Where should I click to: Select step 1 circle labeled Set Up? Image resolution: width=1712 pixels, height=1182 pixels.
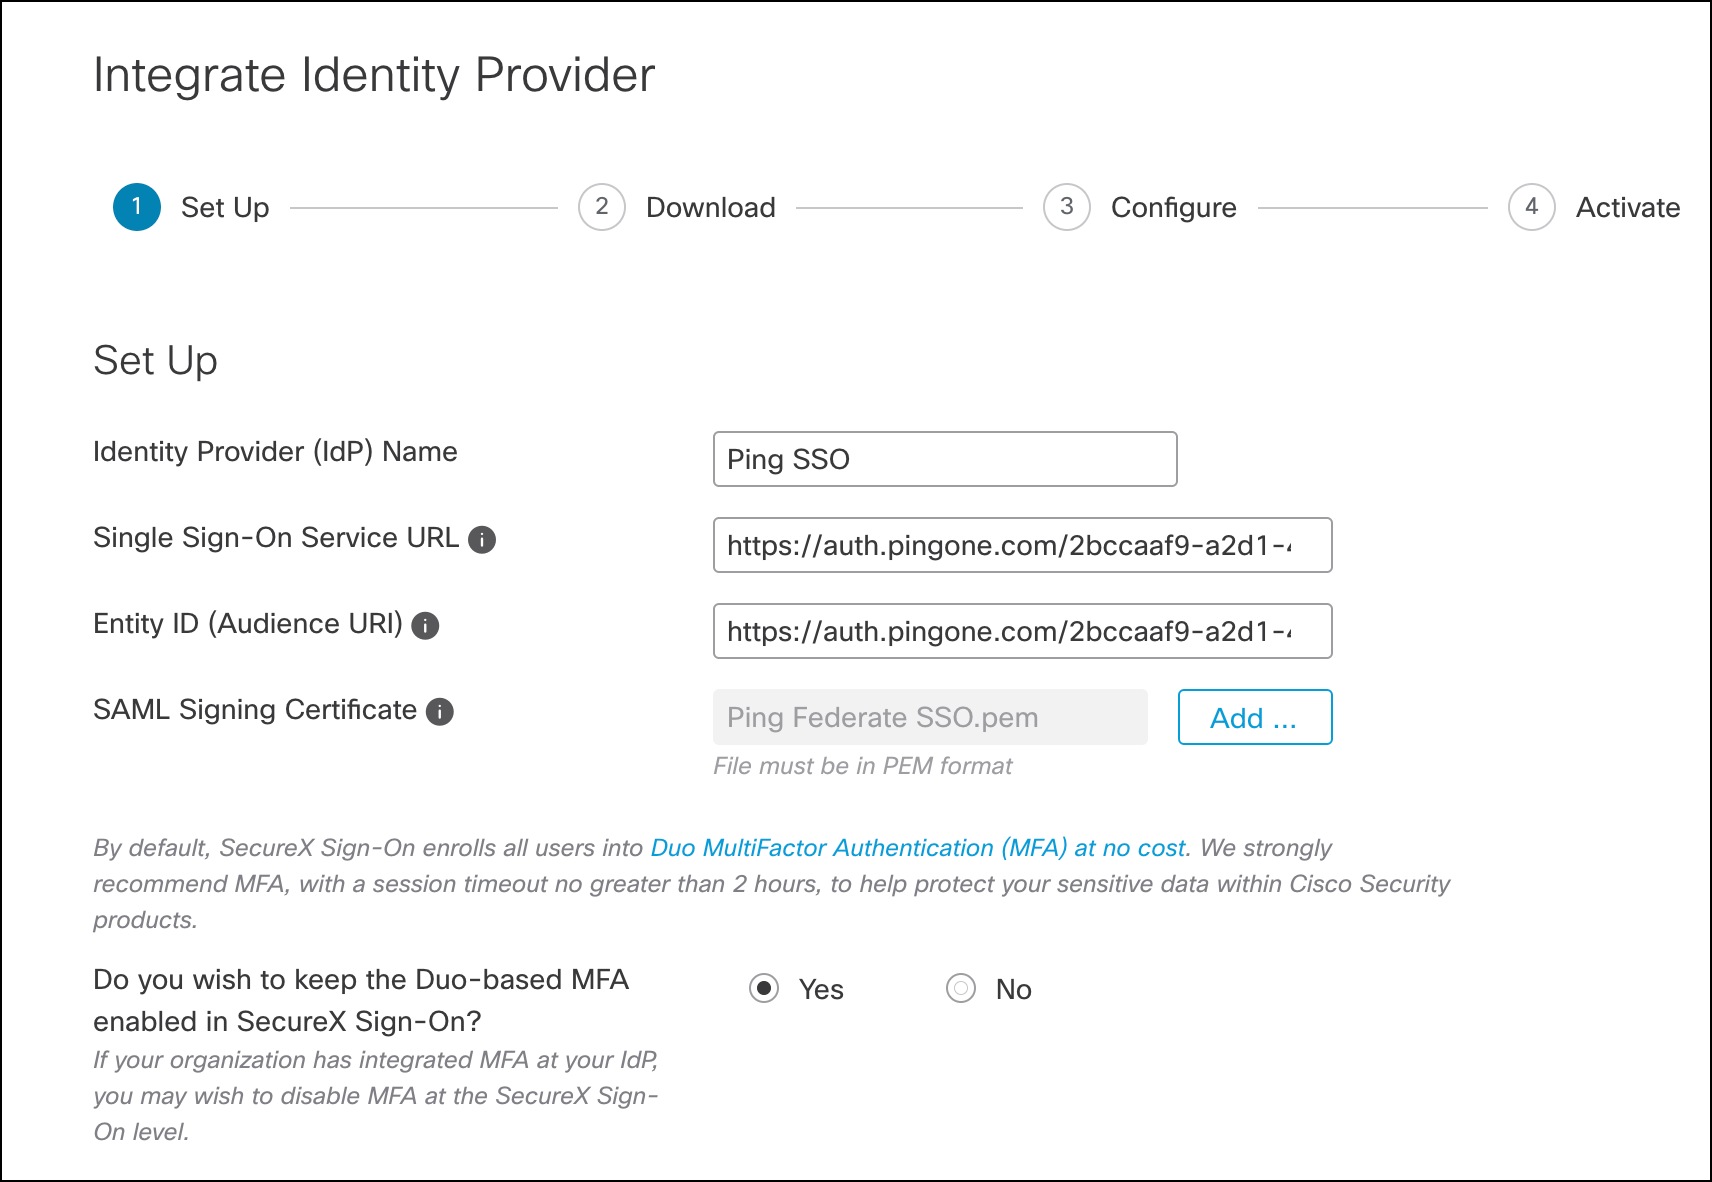(x=136, y=207)
